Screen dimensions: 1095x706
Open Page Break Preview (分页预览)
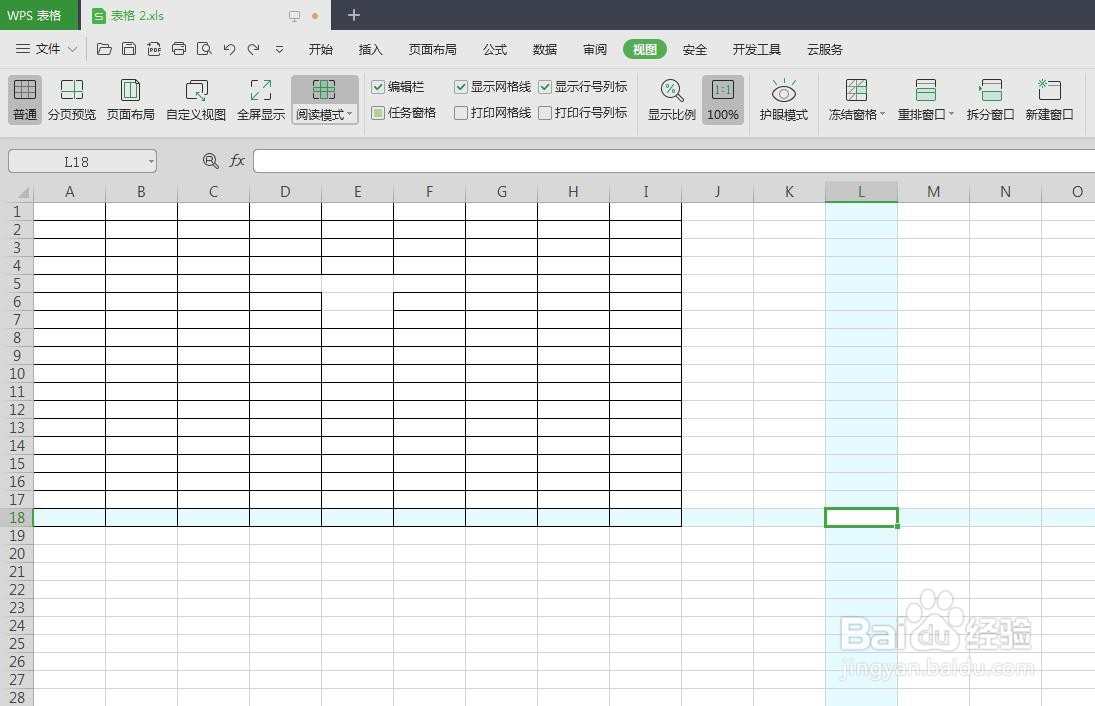pos(72,99)
